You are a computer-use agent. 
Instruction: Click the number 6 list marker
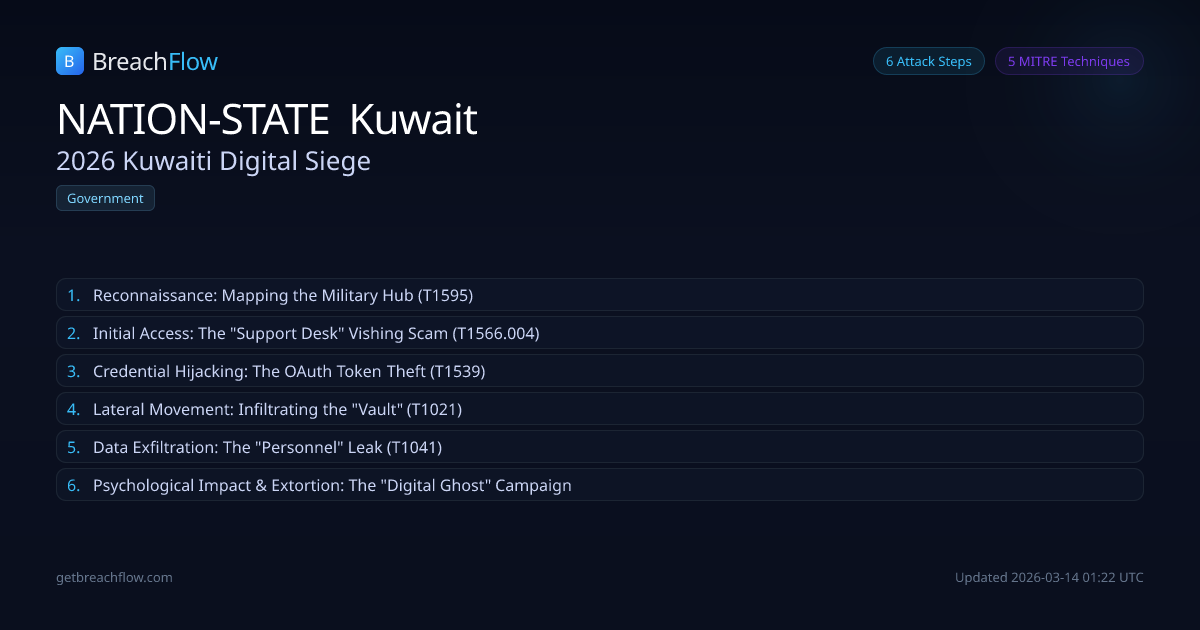(x=73, y=485)
